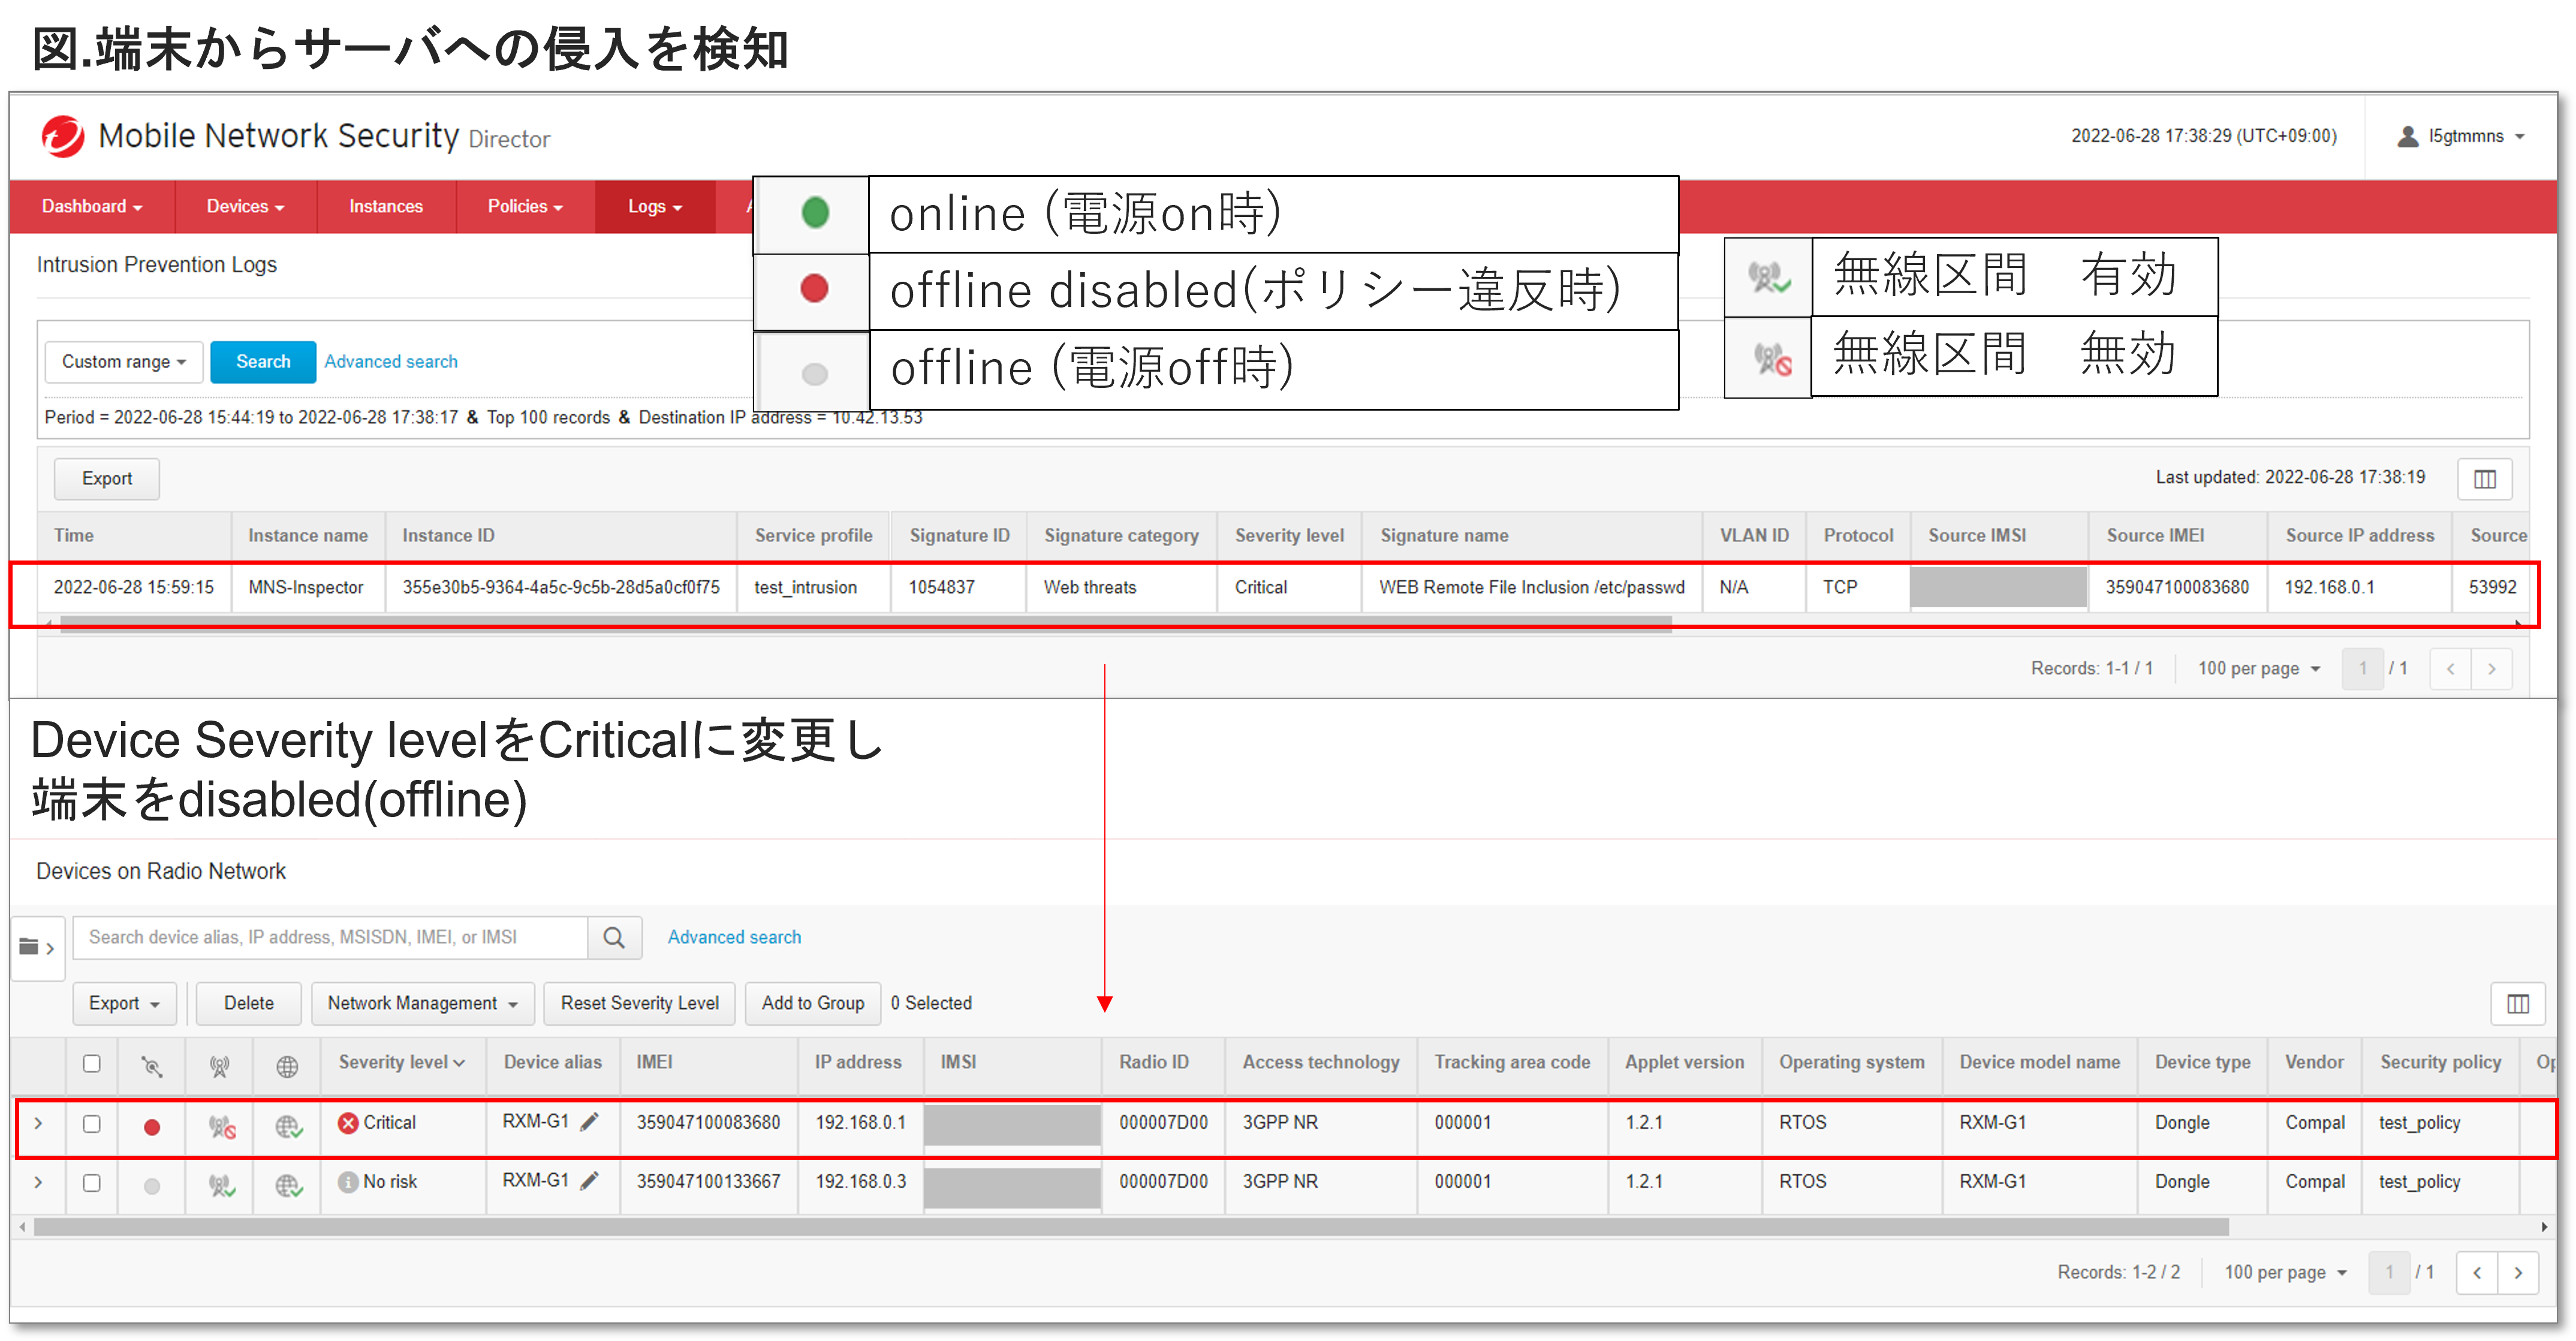The width and height of the screenshot is (2576, 1341).
Task: Check the box for No risk device 359047100133667
Action: (91, 1182)
